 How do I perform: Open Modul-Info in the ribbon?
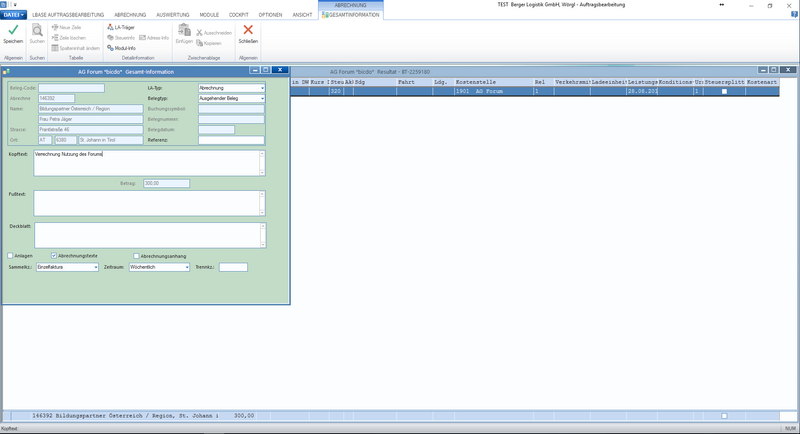121,48
